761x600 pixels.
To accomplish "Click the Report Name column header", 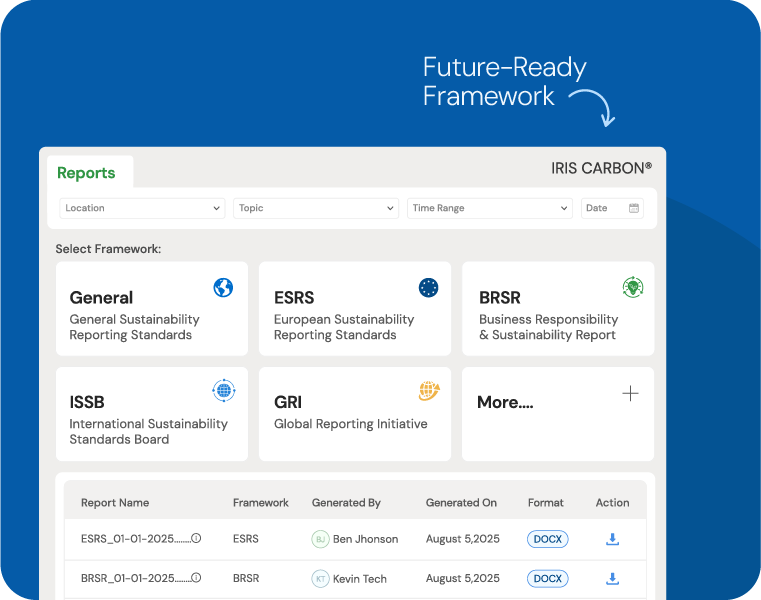I will (115, 503).
